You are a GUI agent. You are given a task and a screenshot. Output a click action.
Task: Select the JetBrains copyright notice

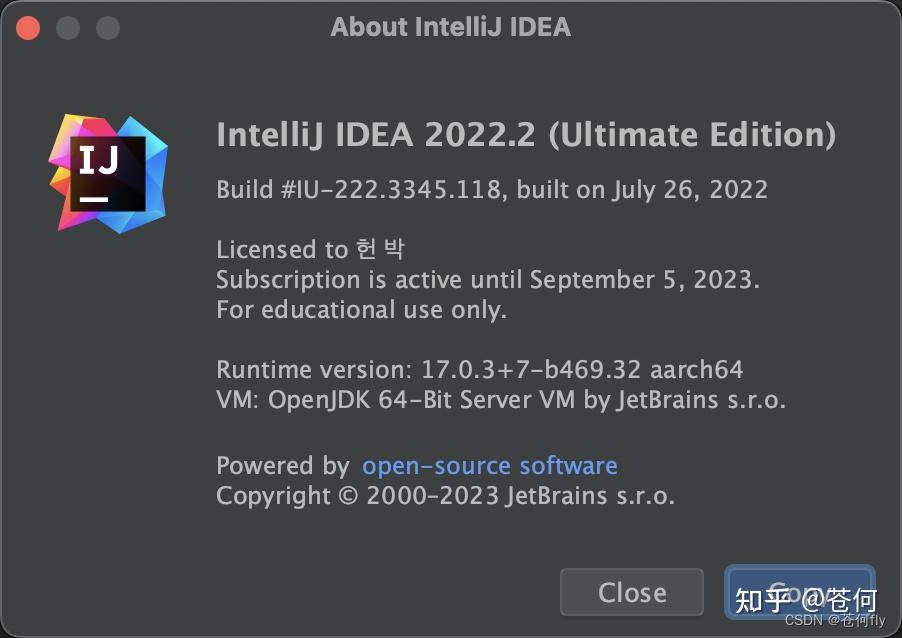tap(445, 494)
